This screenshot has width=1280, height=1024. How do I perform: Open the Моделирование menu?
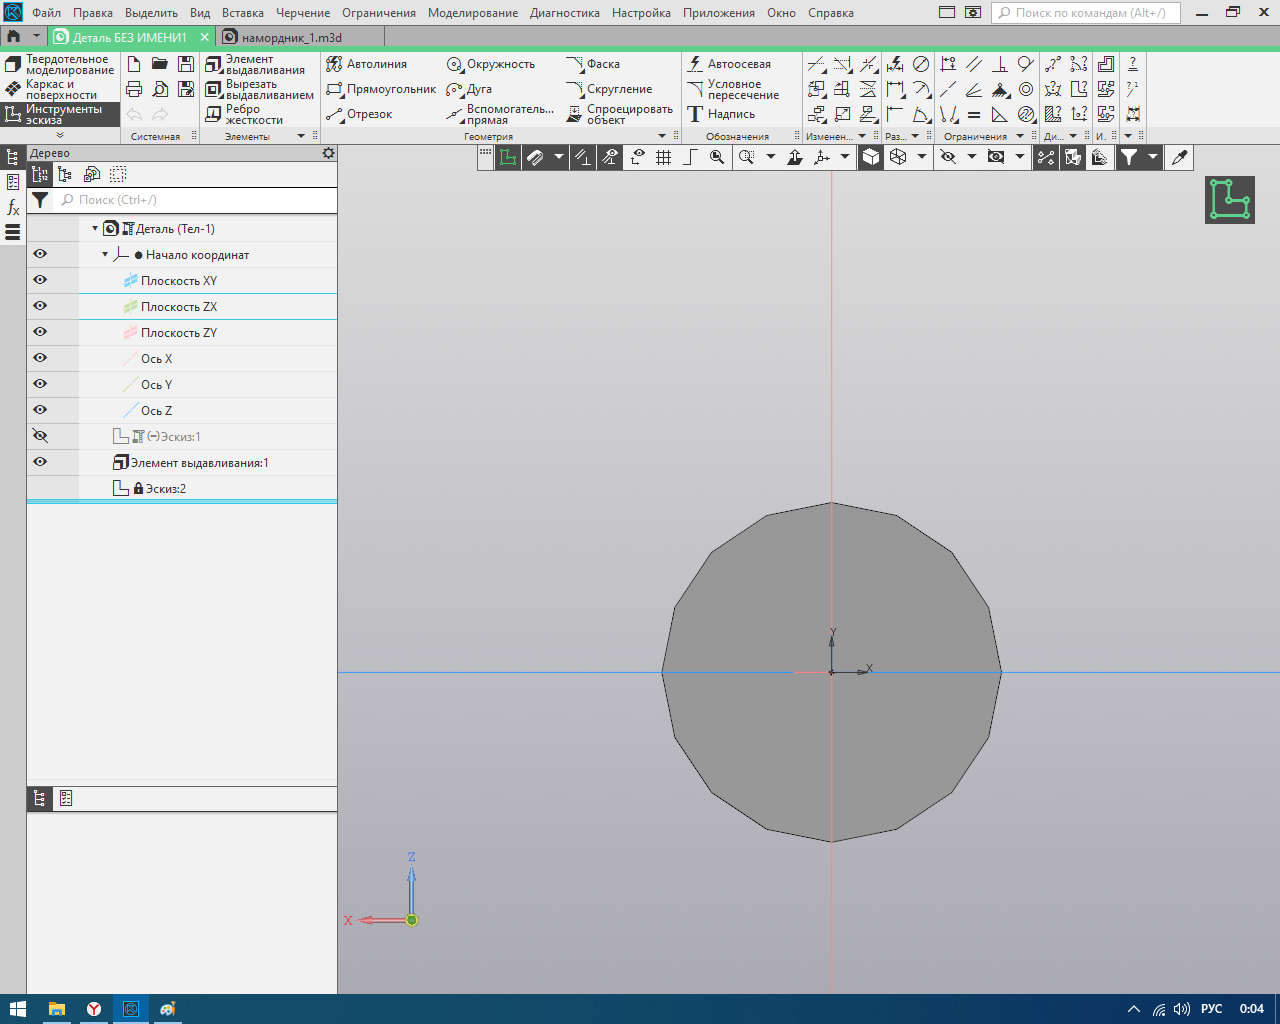[x=473, y=13]
